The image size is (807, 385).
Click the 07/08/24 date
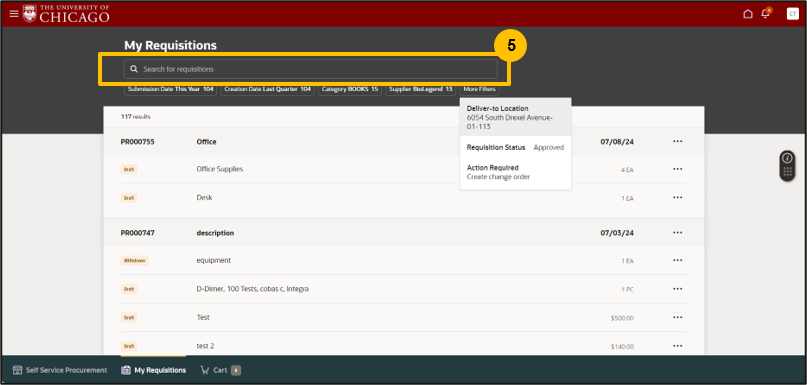(x=617, y=142)
